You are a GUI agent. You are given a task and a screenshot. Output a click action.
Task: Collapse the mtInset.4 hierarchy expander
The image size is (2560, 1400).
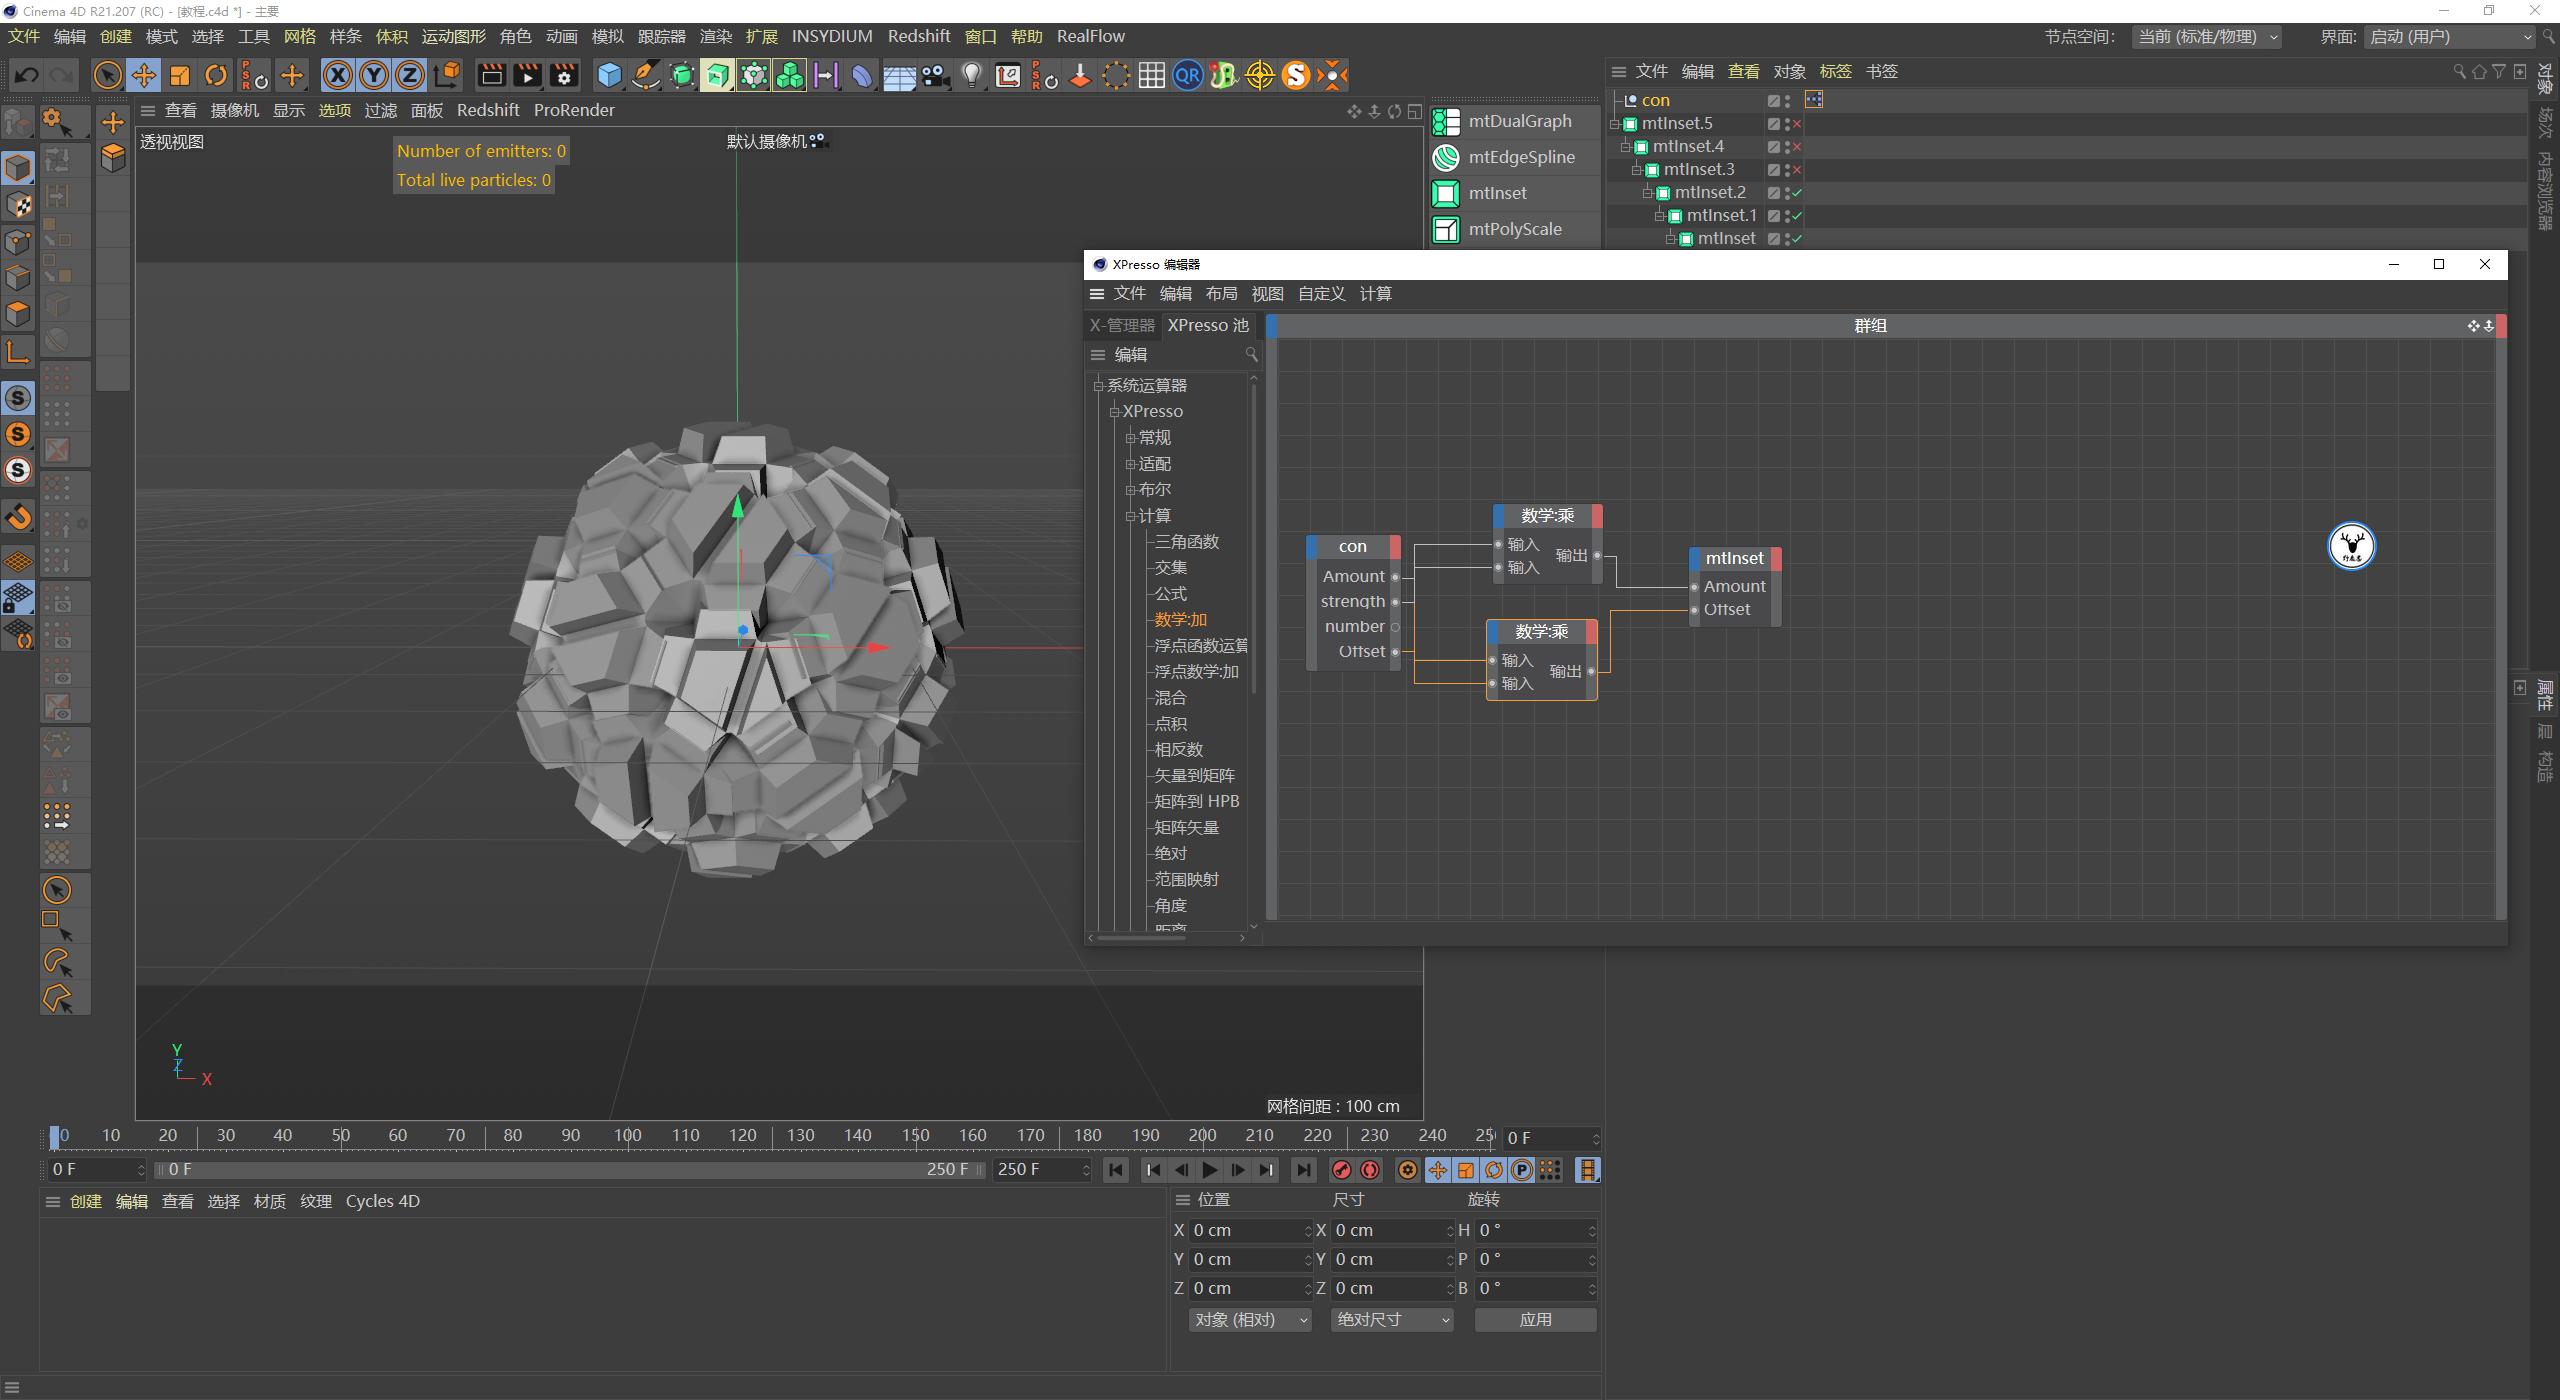1625,147
